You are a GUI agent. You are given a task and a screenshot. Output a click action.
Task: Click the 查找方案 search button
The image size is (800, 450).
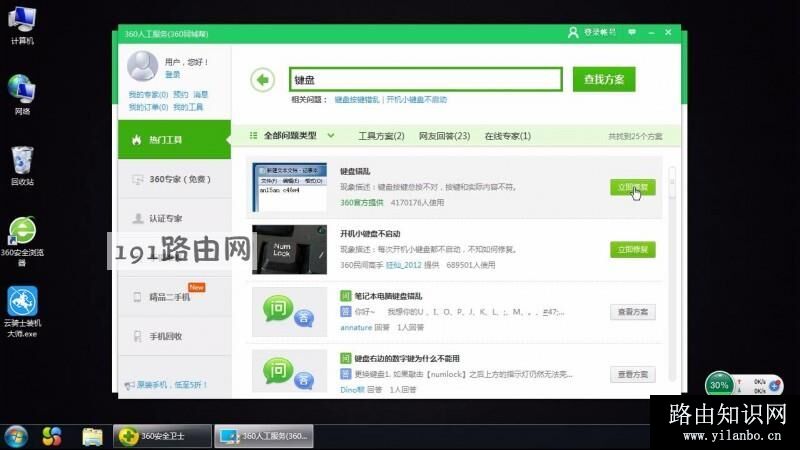[604, 80]
